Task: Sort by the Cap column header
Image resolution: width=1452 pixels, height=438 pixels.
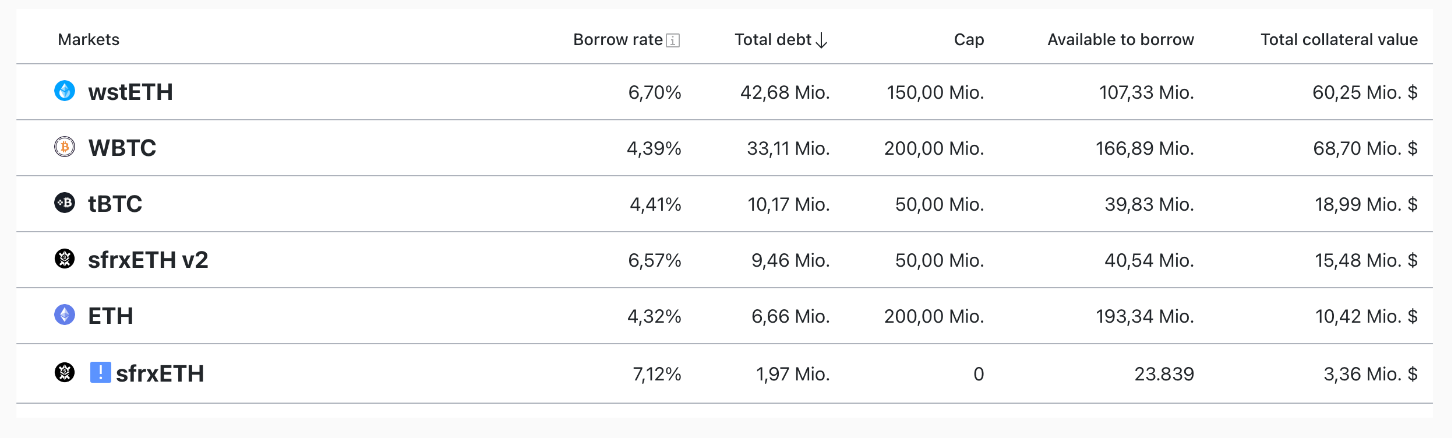Action: pyautogui.click(x=969, y=40)
